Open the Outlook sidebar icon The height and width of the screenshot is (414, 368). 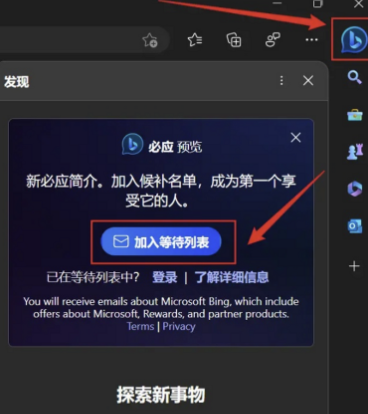click(355, 226)
